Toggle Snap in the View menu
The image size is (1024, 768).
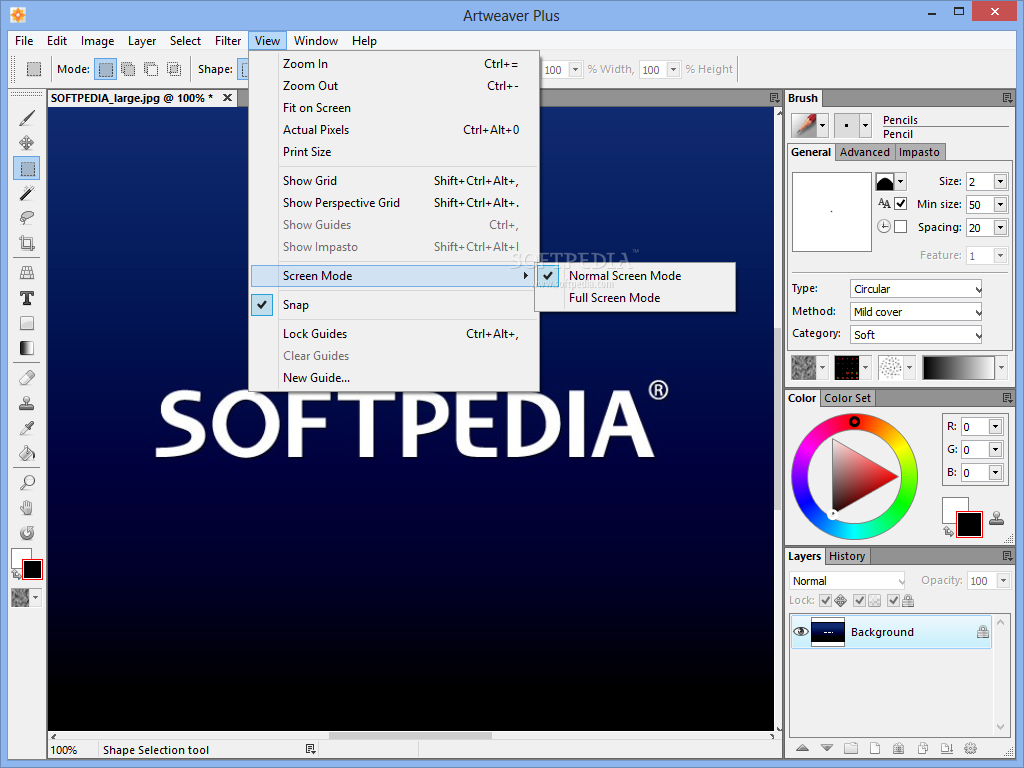click(395, 305)
